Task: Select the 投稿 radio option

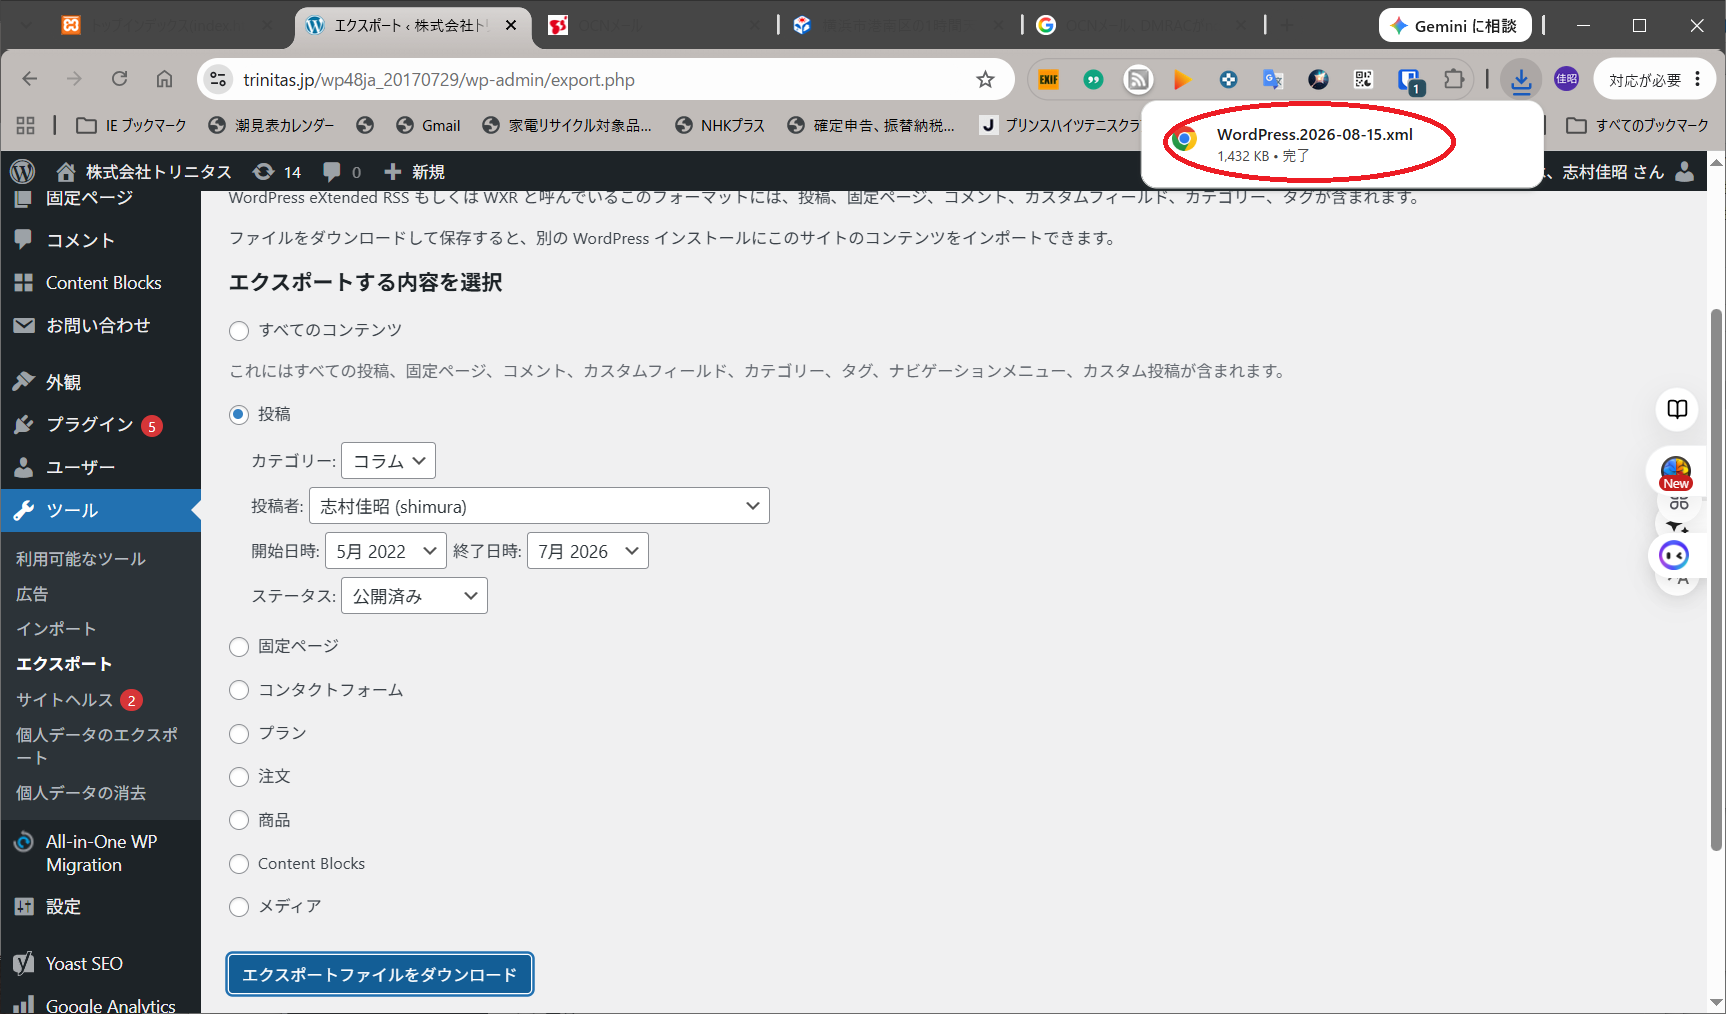Action: [x=239, y=414]
